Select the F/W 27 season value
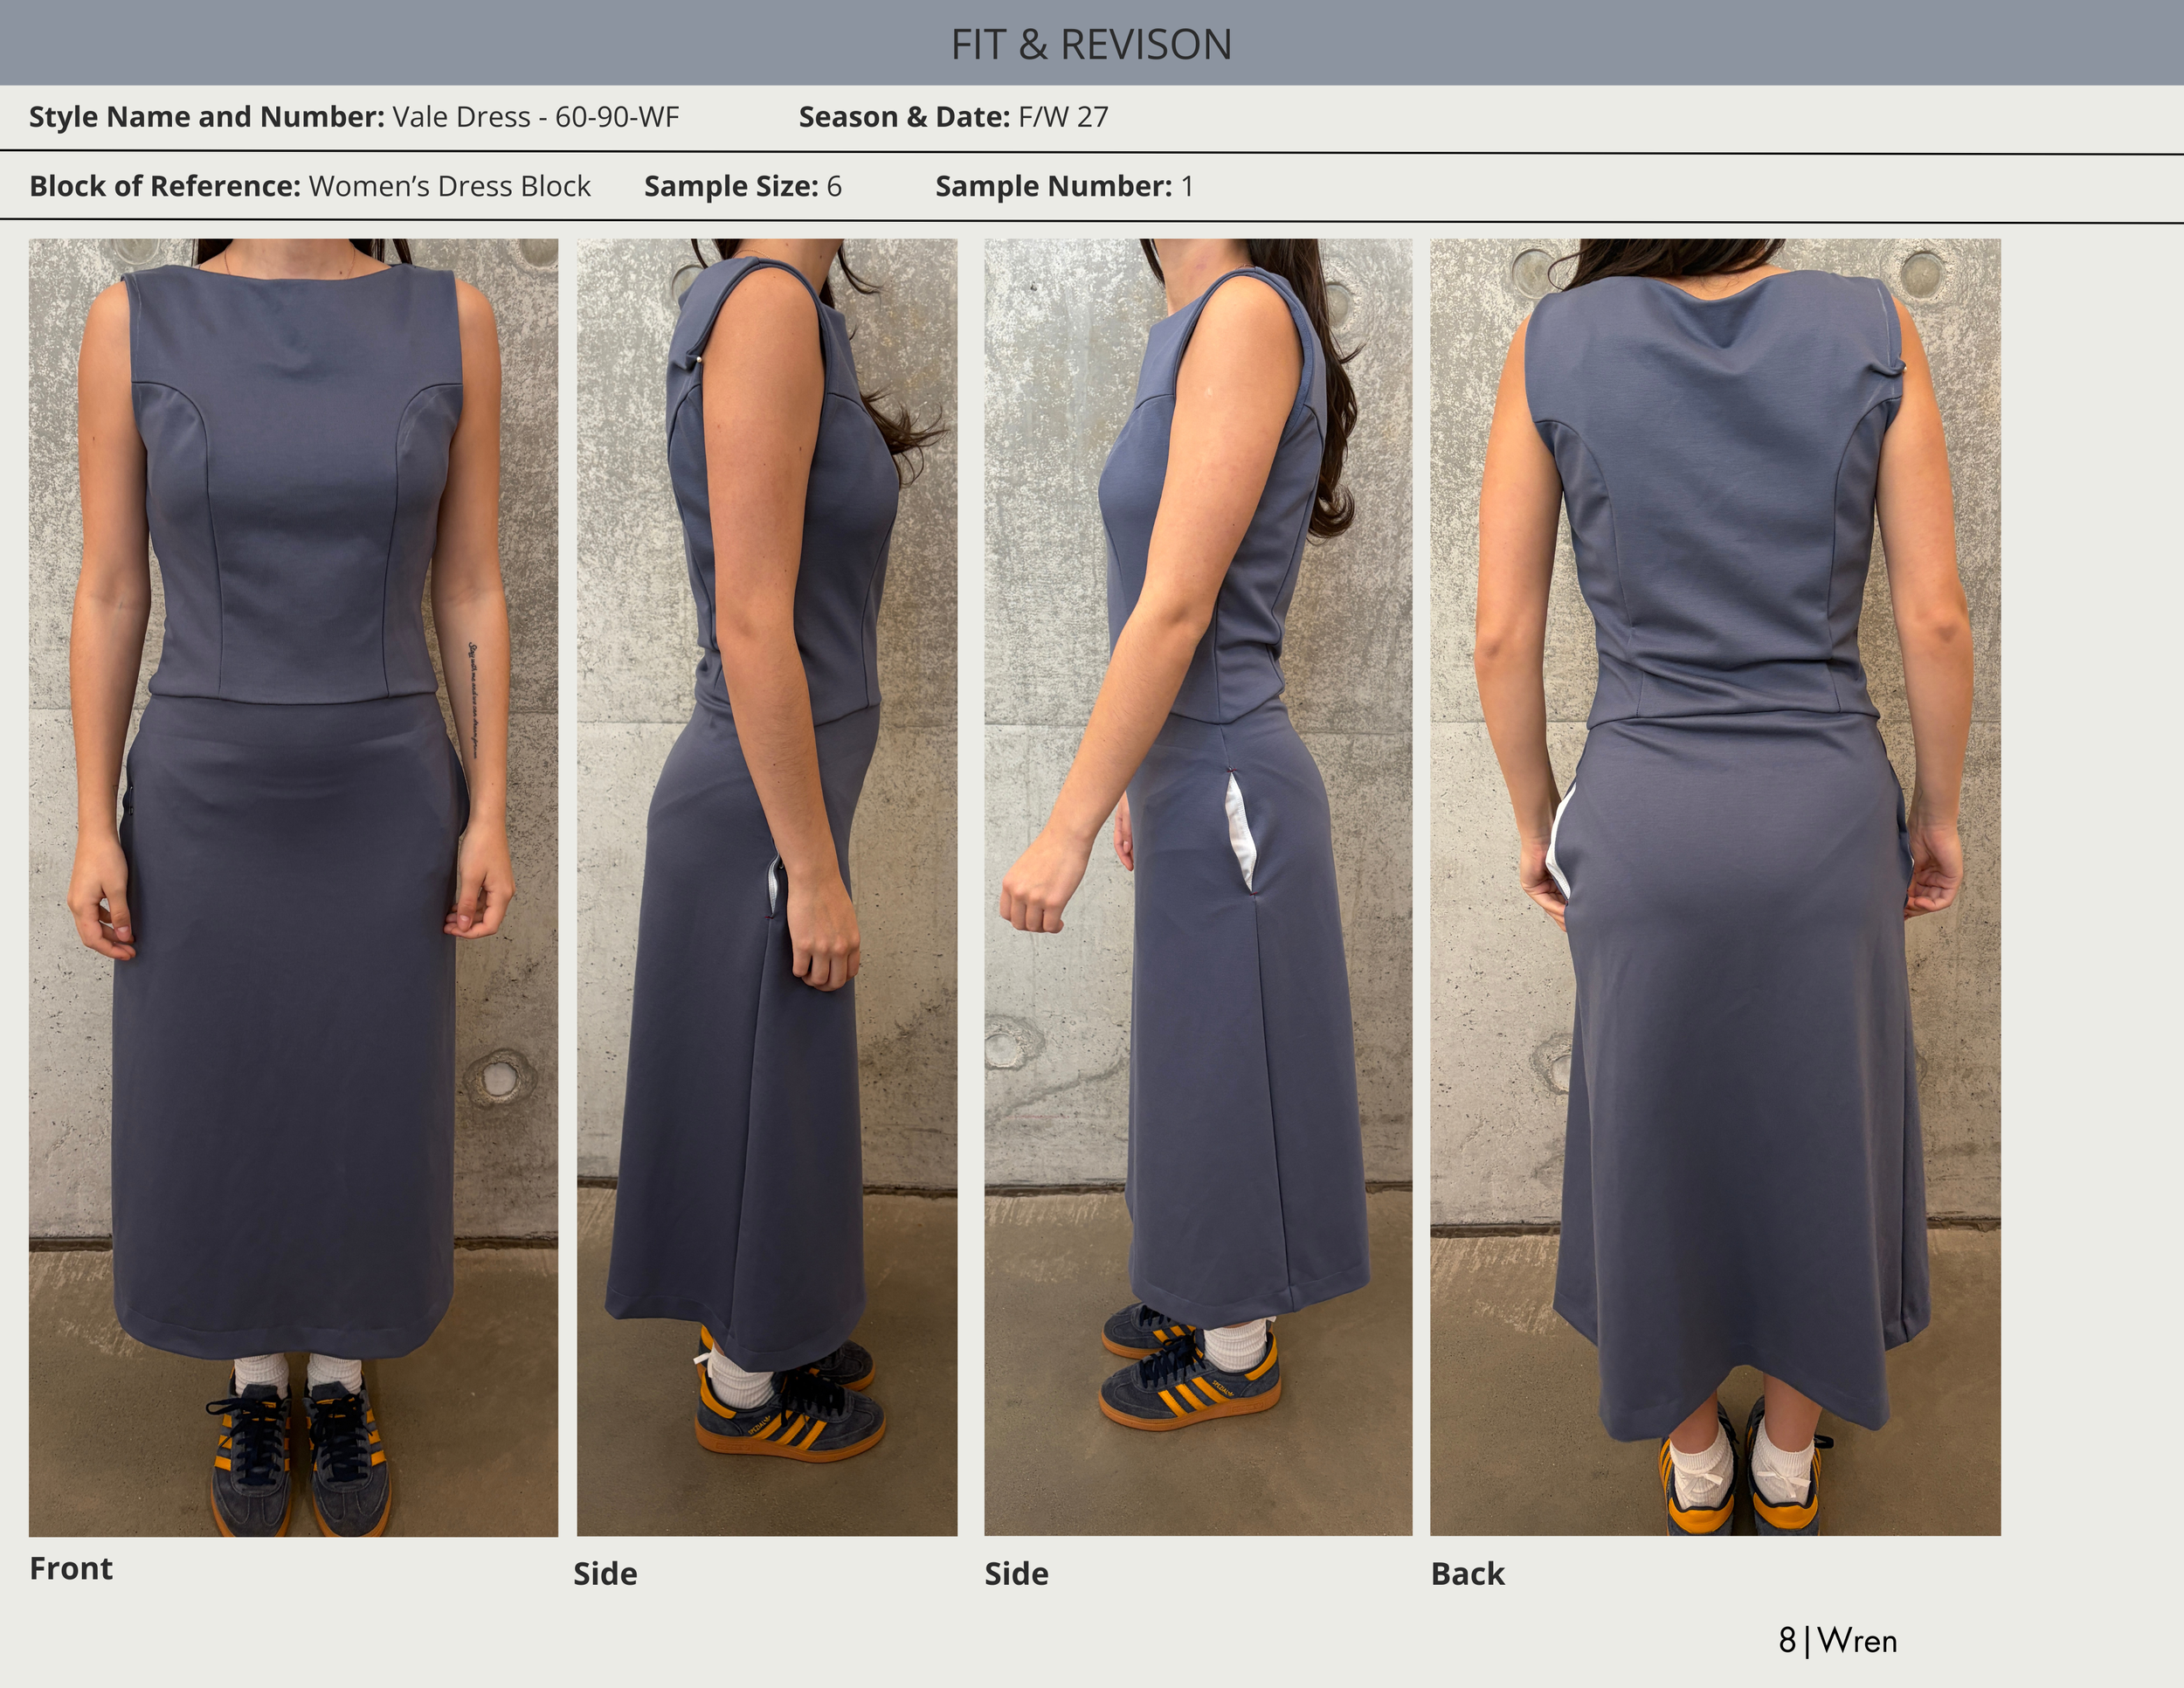 (1063, 117)
